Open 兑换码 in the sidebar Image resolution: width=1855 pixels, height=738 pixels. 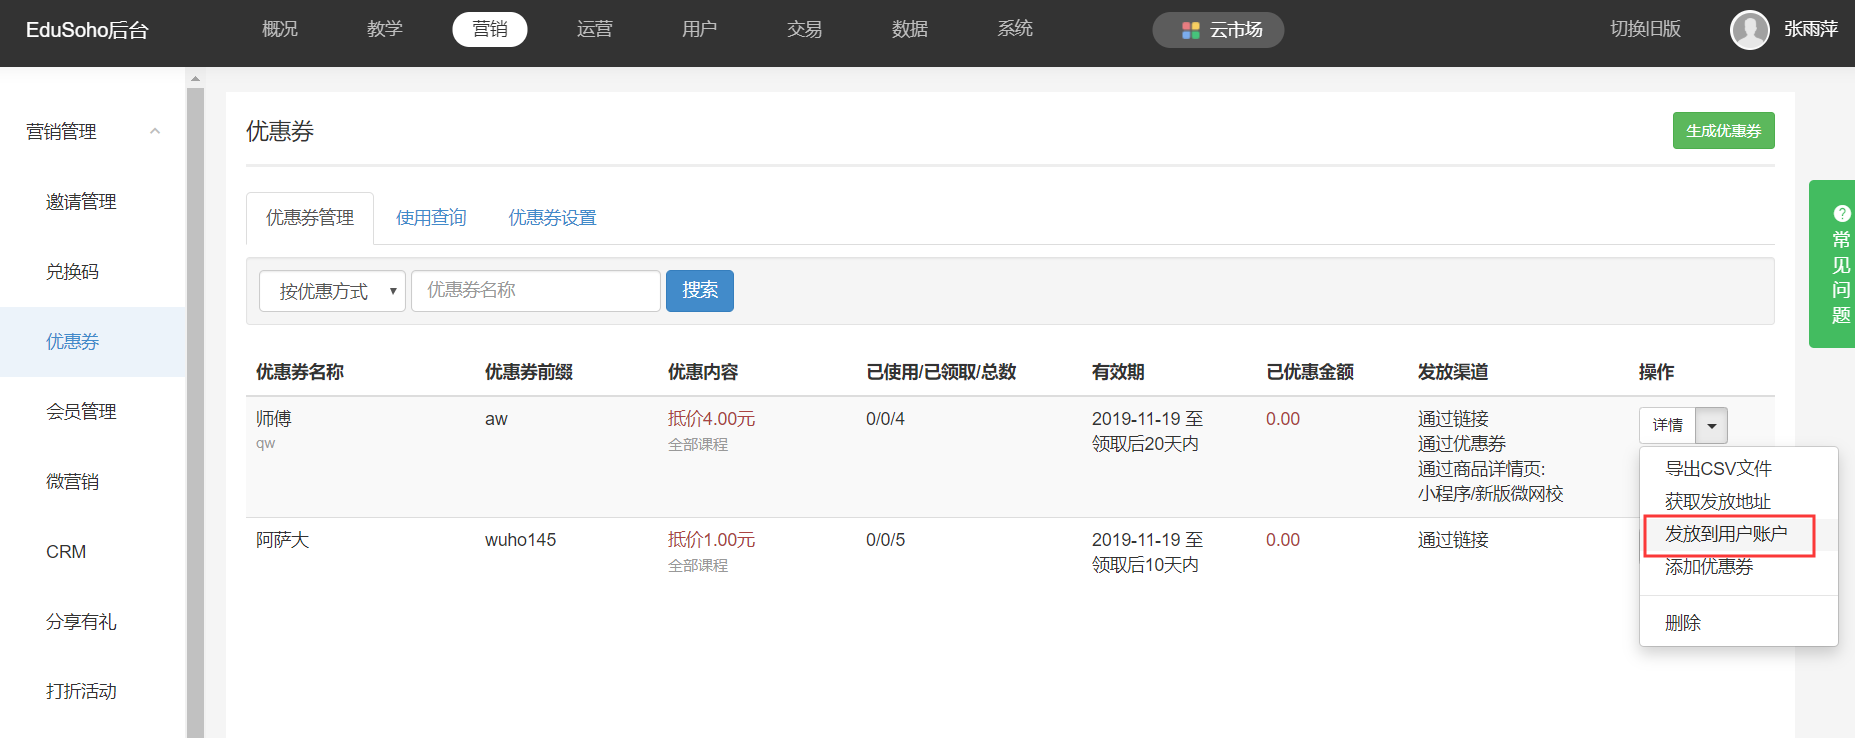(72, 272)
